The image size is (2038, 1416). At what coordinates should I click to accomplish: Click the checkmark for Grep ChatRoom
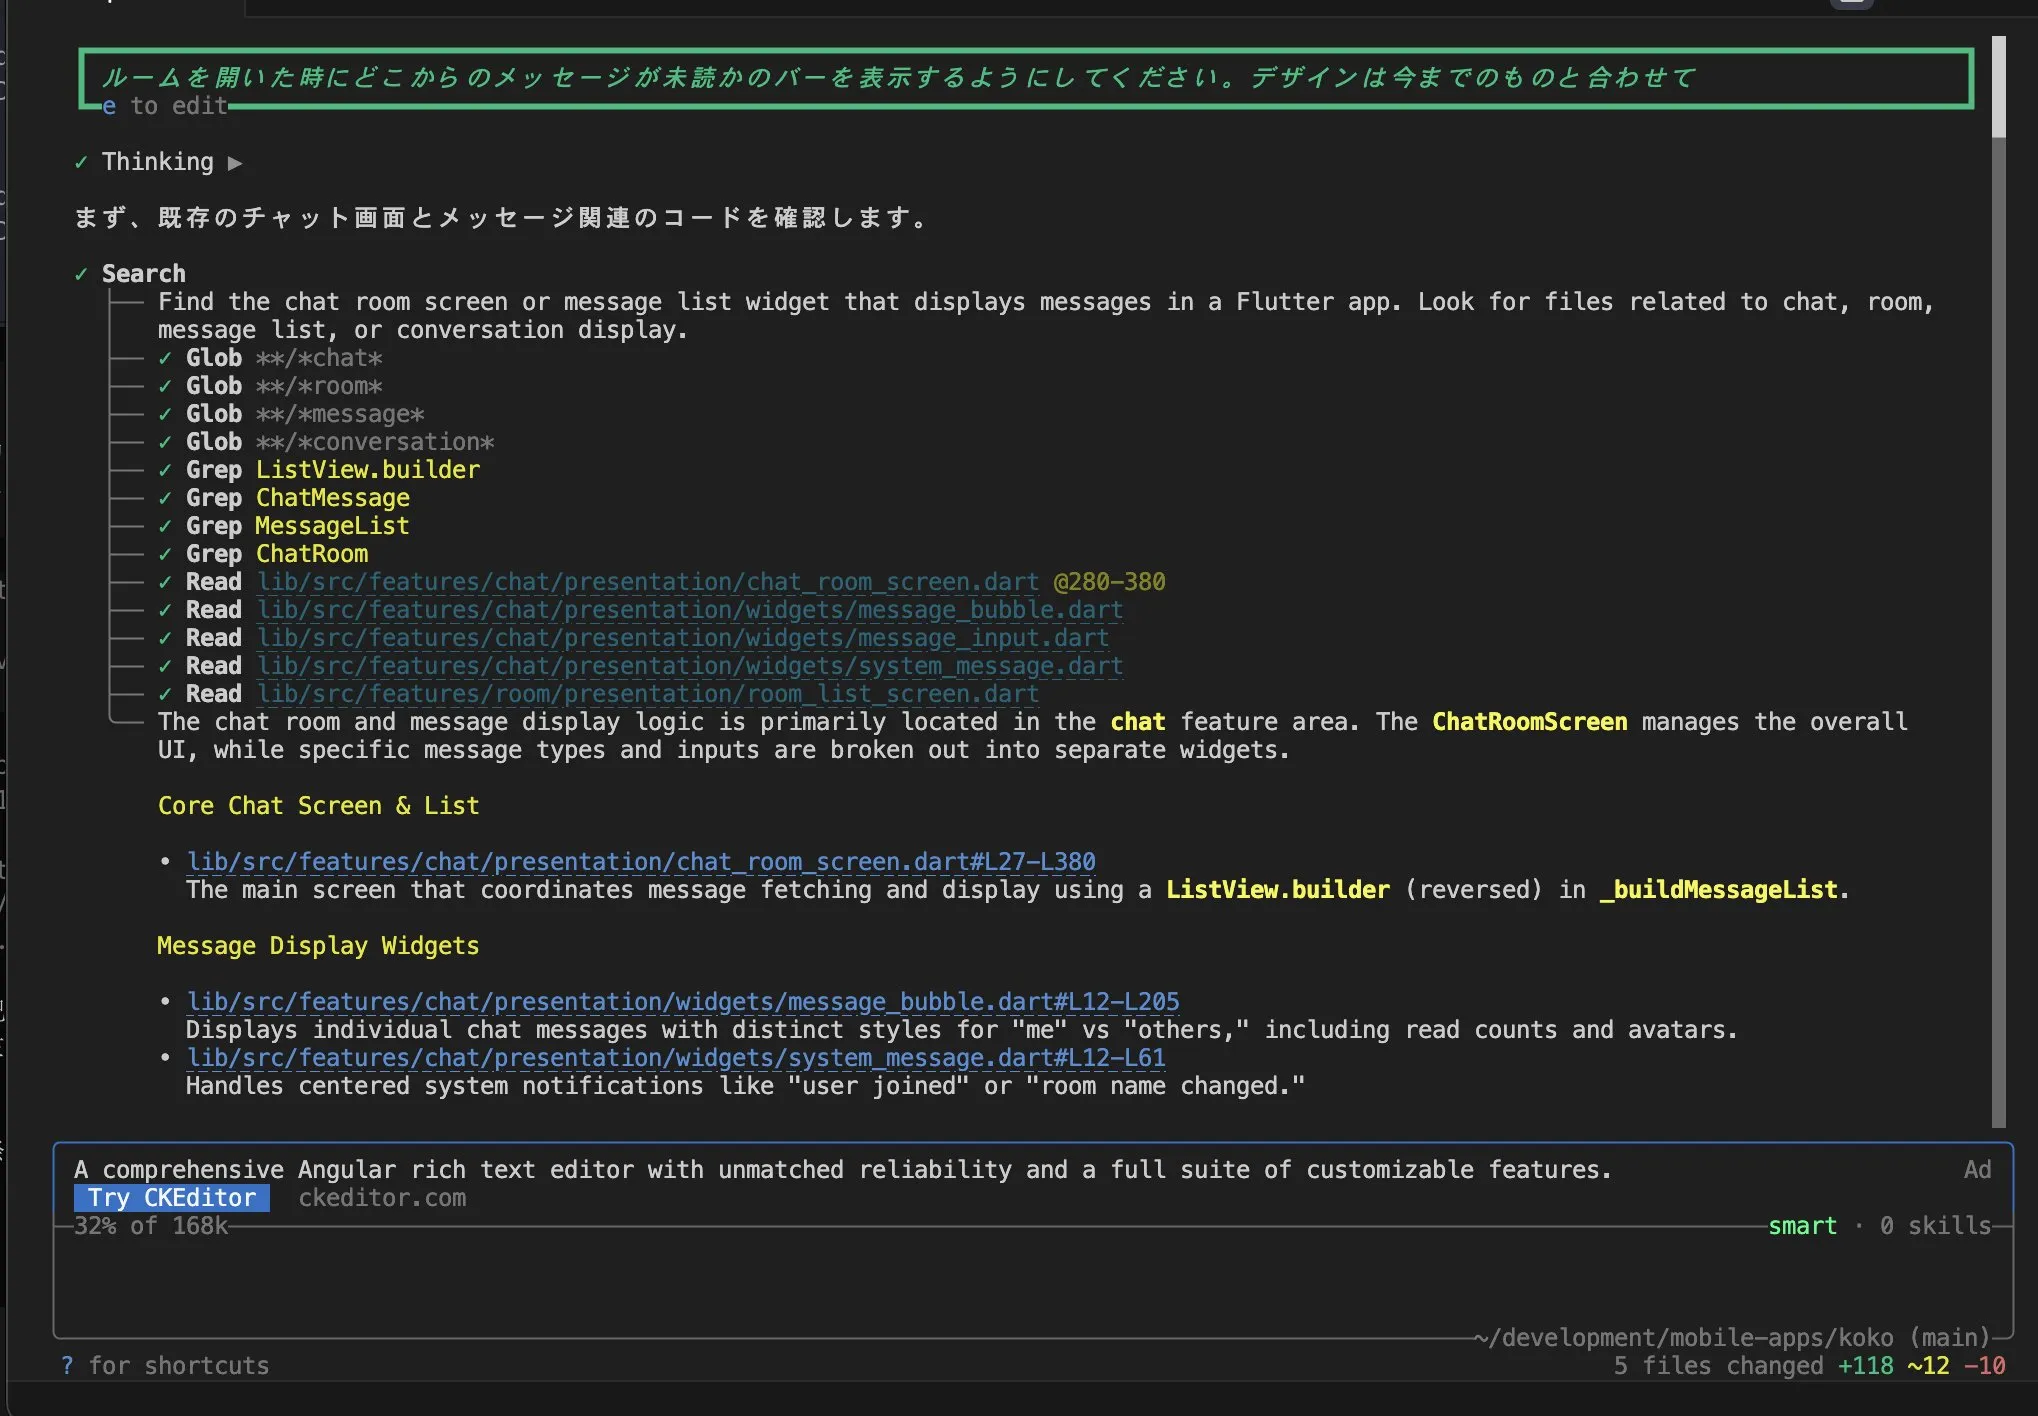coord(165,554)
